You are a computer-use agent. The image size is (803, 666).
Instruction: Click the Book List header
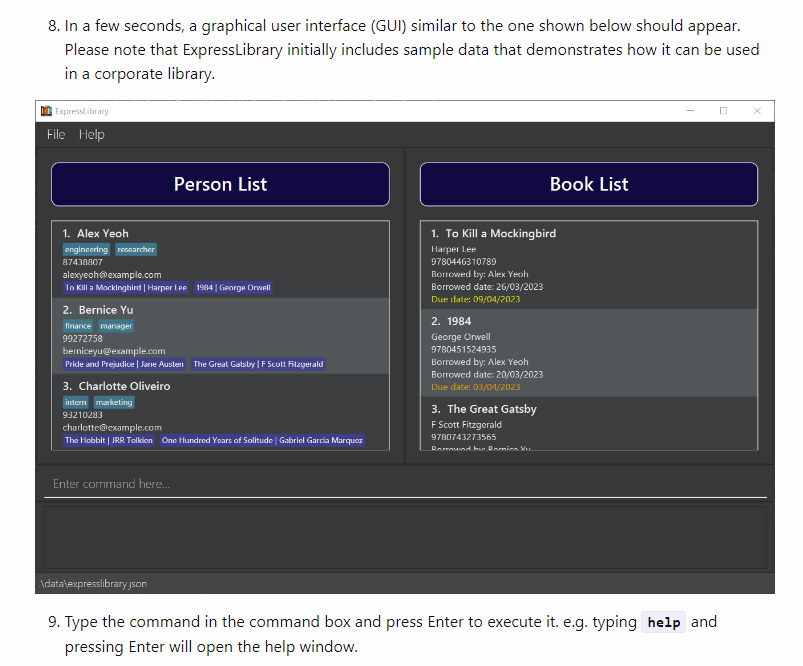click(589, 184)
